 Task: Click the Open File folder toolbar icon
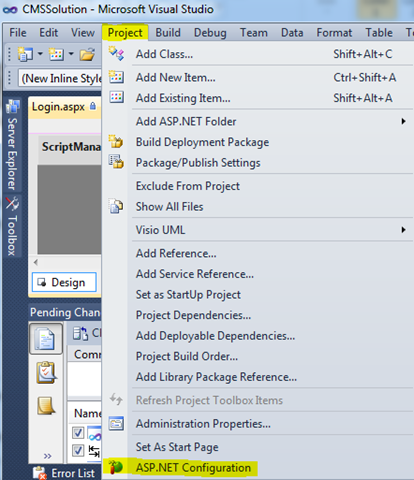[x=87, y=54]
